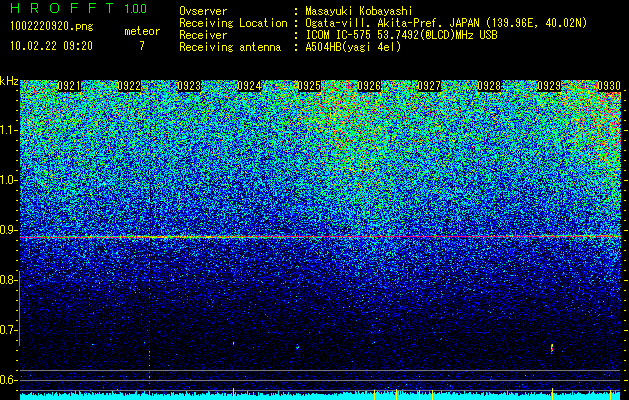Click the 0.7 kHz axis label
The width and height of the screenshot is (629, 400).
(8, 330)
